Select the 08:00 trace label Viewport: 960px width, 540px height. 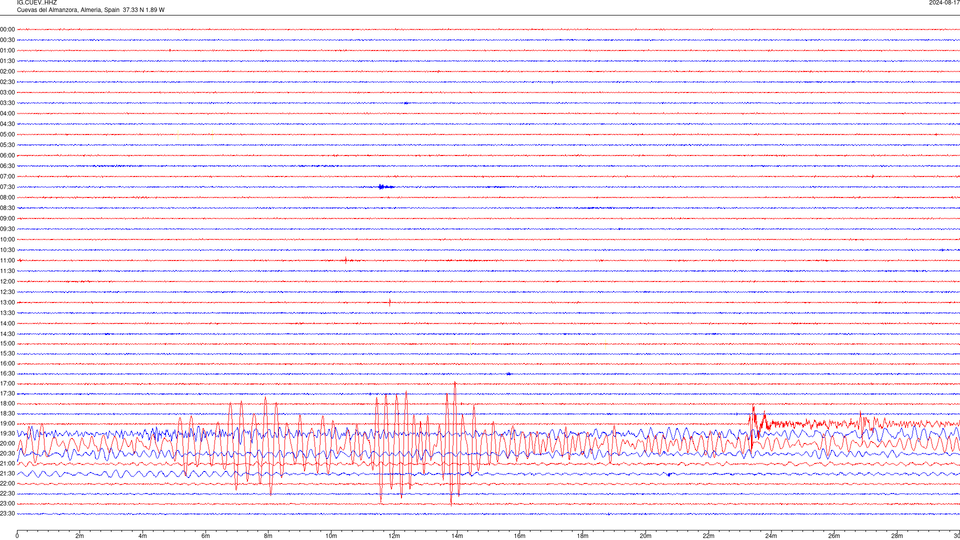[x=7, y=197]
